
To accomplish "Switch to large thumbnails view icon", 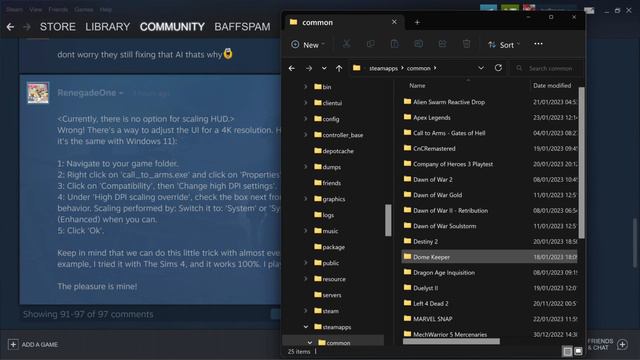I will 578,351.
